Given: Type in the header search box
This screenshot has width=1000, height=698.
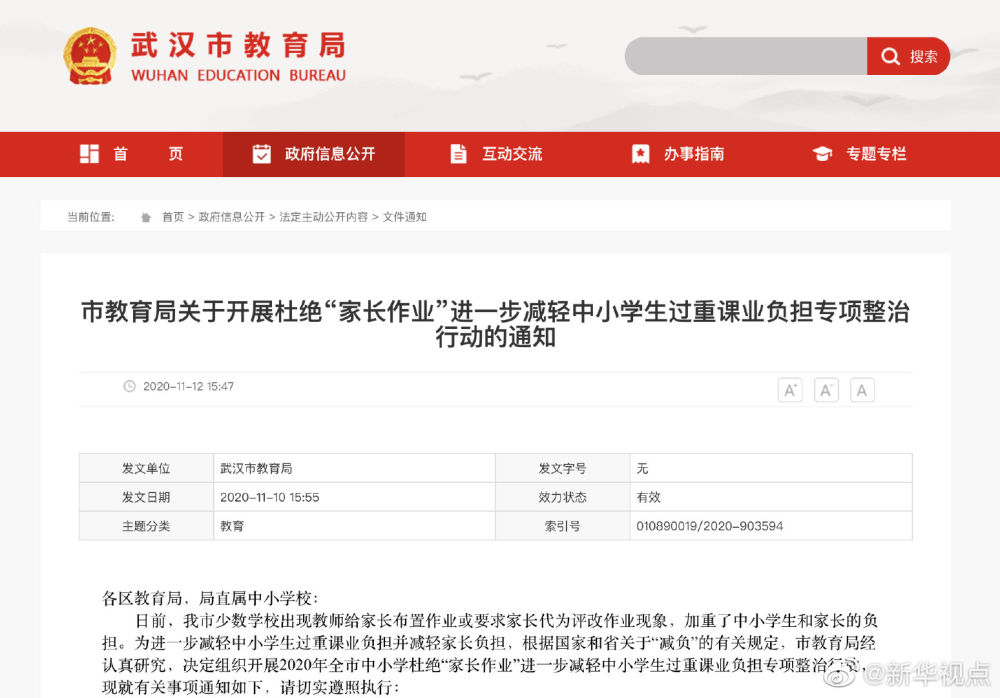Looking at the screenshot, I should 745,56.
